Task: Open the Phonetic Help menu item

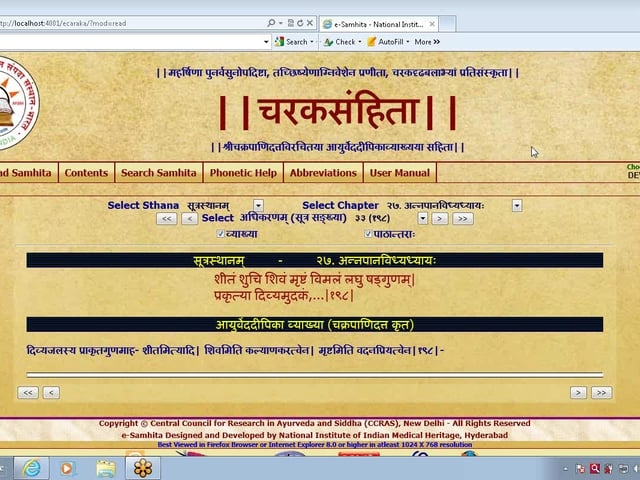Action: point(244,173)
